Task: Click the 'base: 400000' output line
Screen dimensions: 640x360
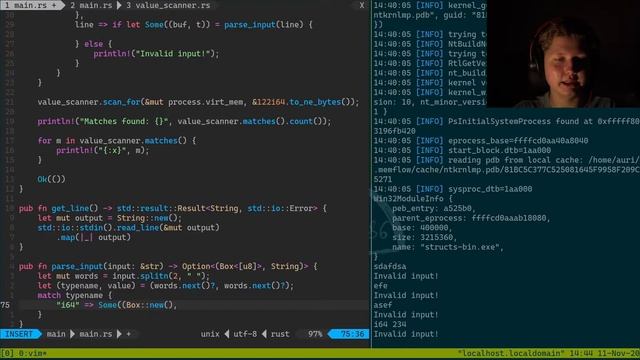Action: pos(422,227)
